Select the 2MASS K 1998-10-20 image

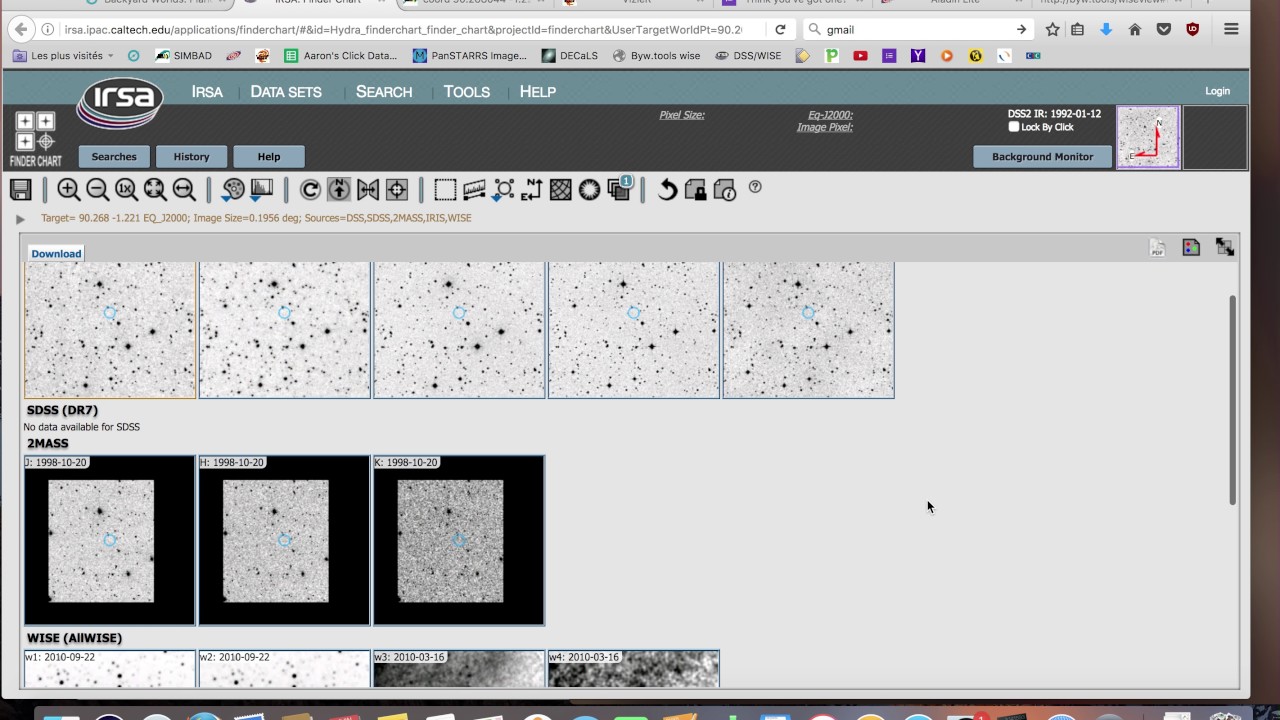point(459,540)
